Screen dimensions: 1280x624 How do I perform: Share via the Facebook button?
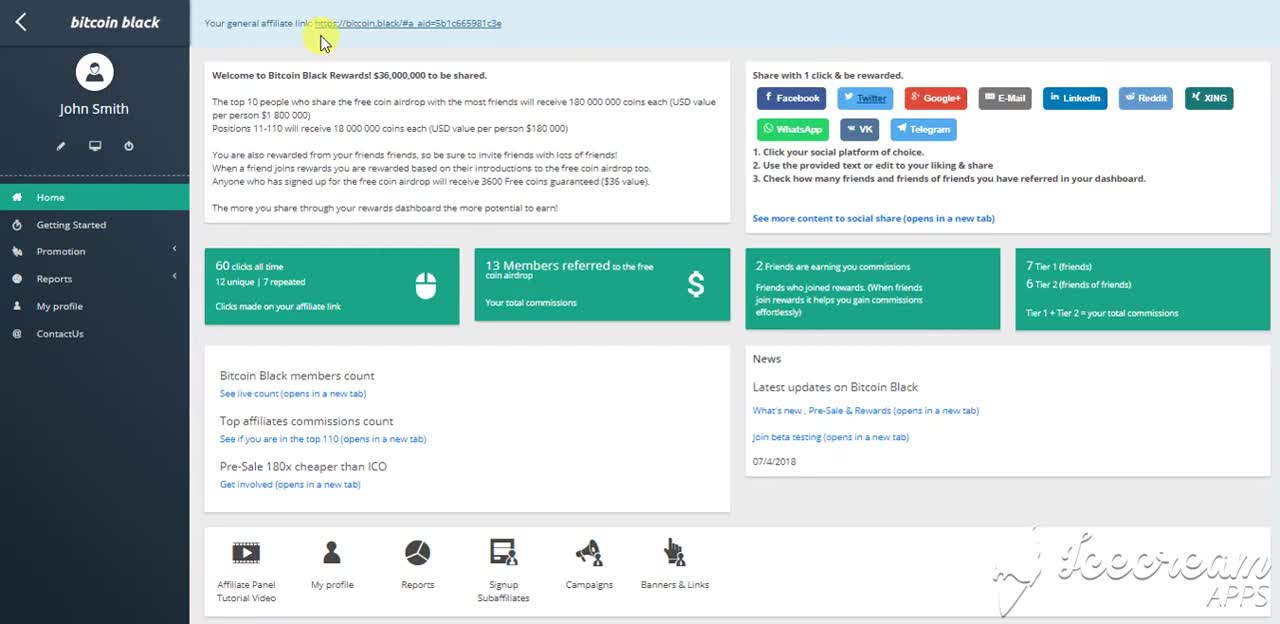(x=791, y=98)
